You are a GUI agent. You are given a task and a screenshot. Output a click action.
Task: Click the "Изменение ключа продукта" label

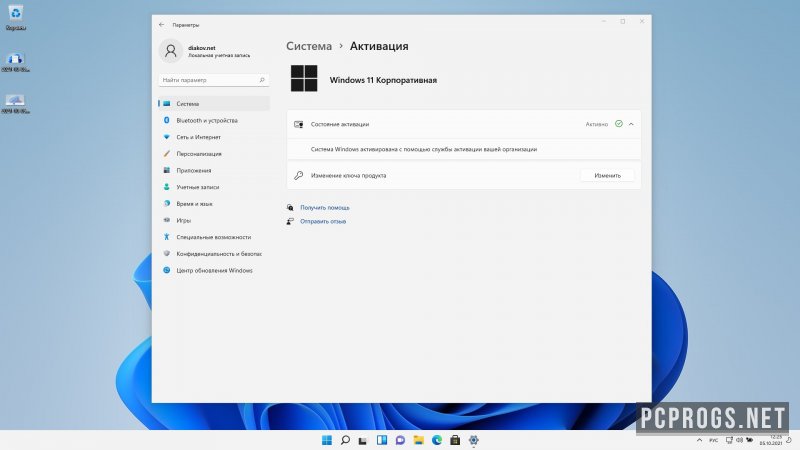[x=348, y=176]
